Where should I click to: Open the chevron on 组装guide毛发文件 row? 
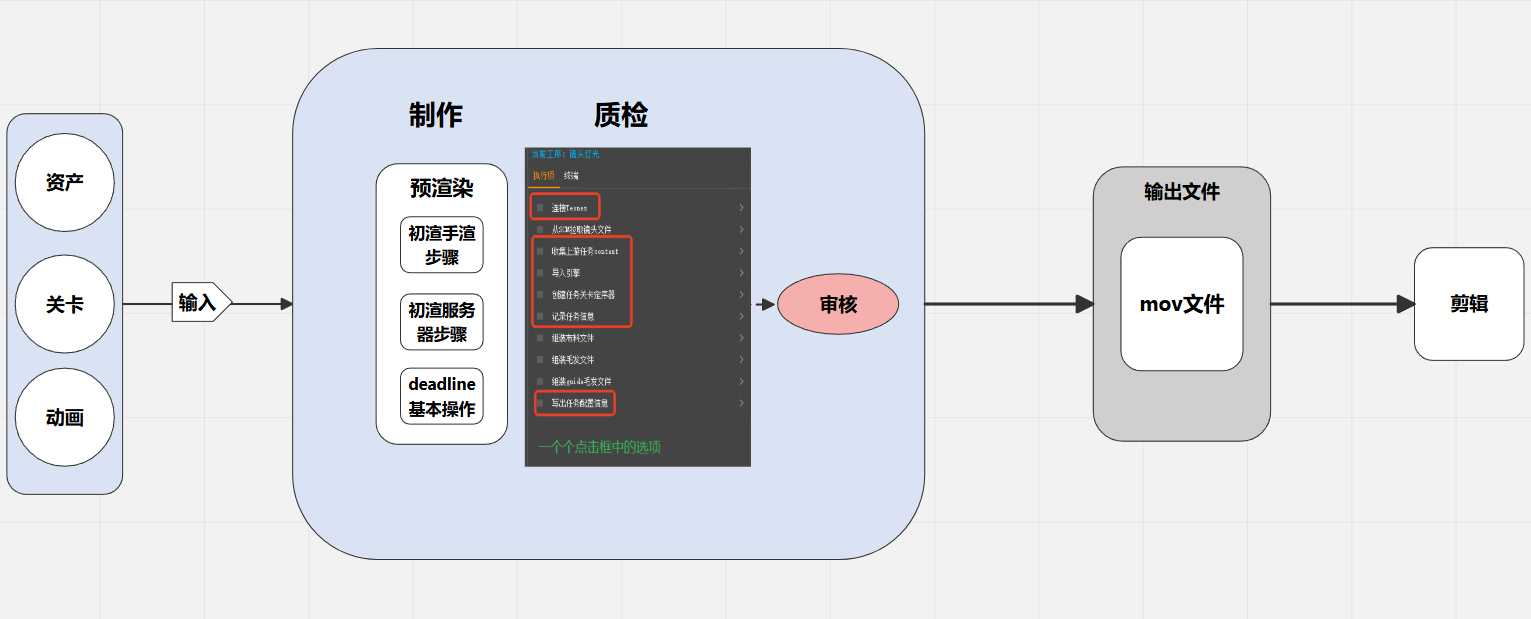tap(742, 381)
